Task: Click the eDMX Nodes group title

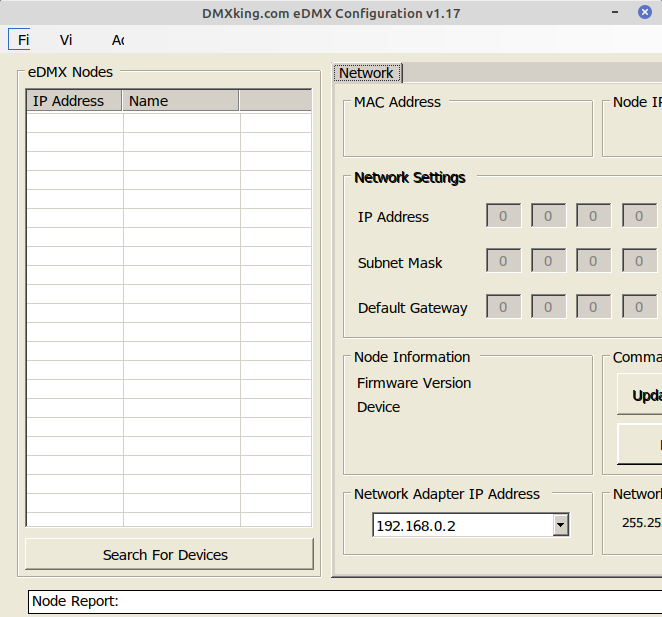Action: click(x=70, y=72)
